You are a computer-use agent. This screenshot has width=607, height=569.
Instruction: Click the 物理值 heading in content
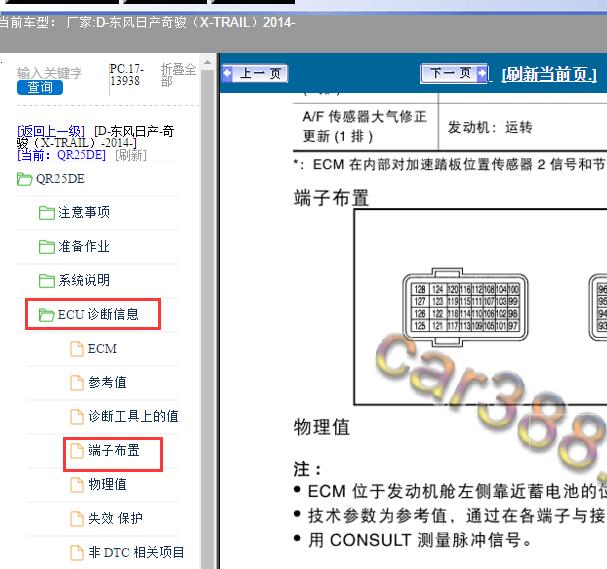(x=322, y=427)
